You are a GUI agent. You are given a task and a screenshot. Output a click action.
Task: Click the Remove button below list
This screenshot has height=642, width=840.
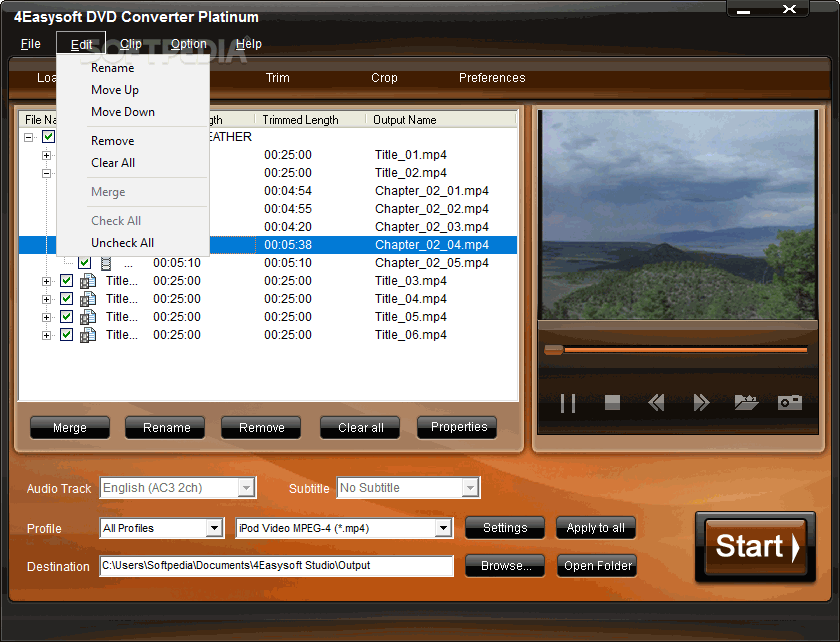[261, 428]
